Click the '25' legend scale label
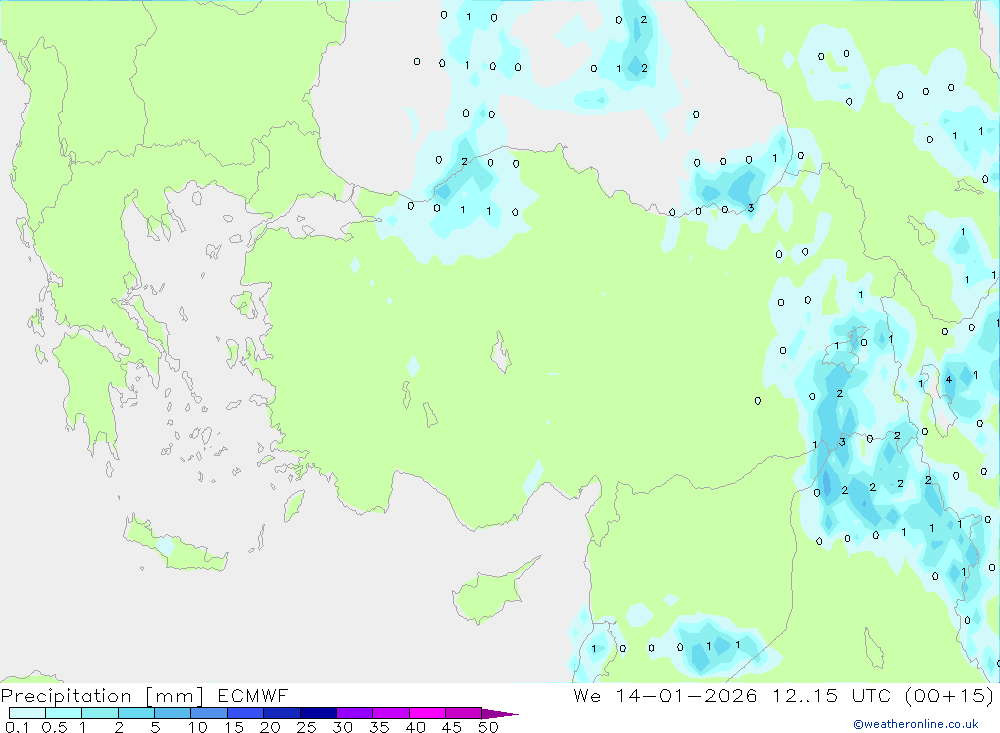Image resolution: width=1000 pixels, height=733 pixels. (x=307, y=727)
